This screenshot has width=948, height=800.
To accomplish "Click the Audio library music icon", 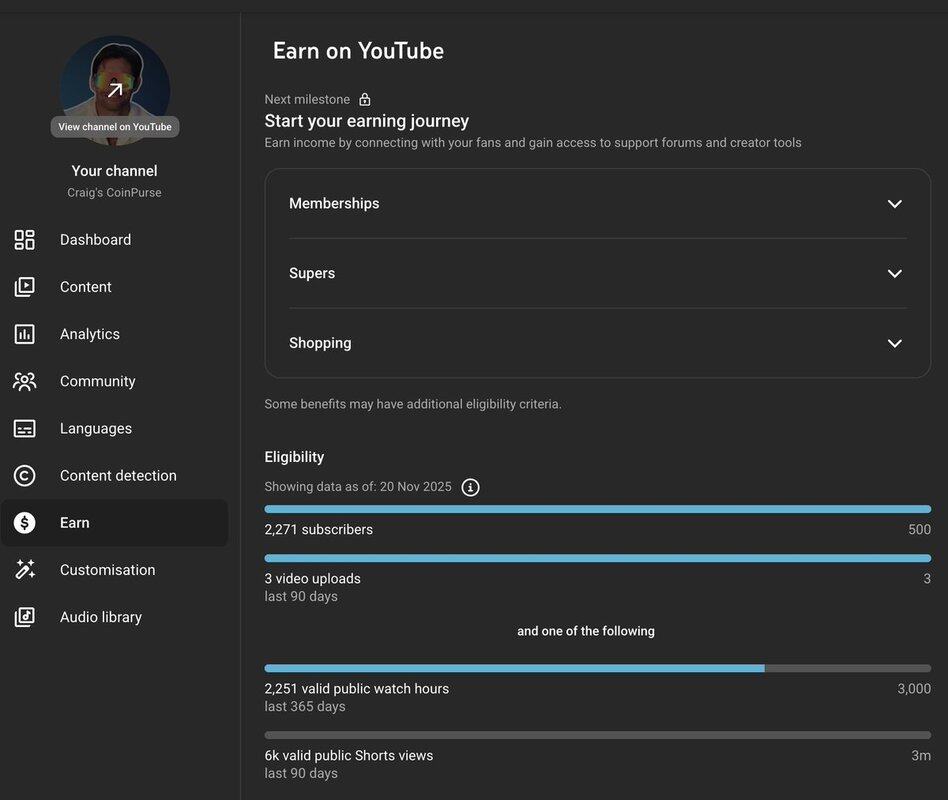I will click(x=25, y=617).
